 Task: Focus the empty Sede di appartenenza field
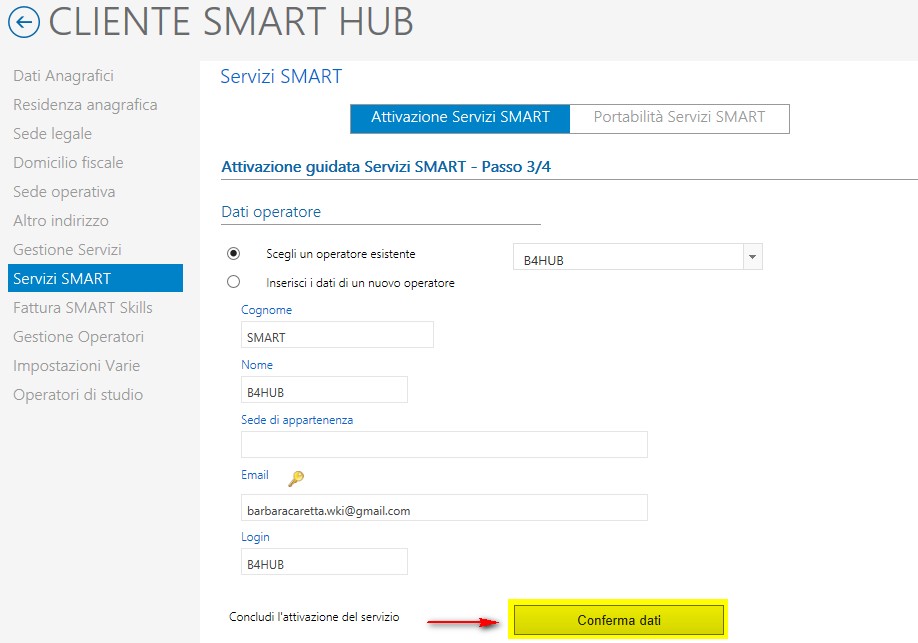444,444
